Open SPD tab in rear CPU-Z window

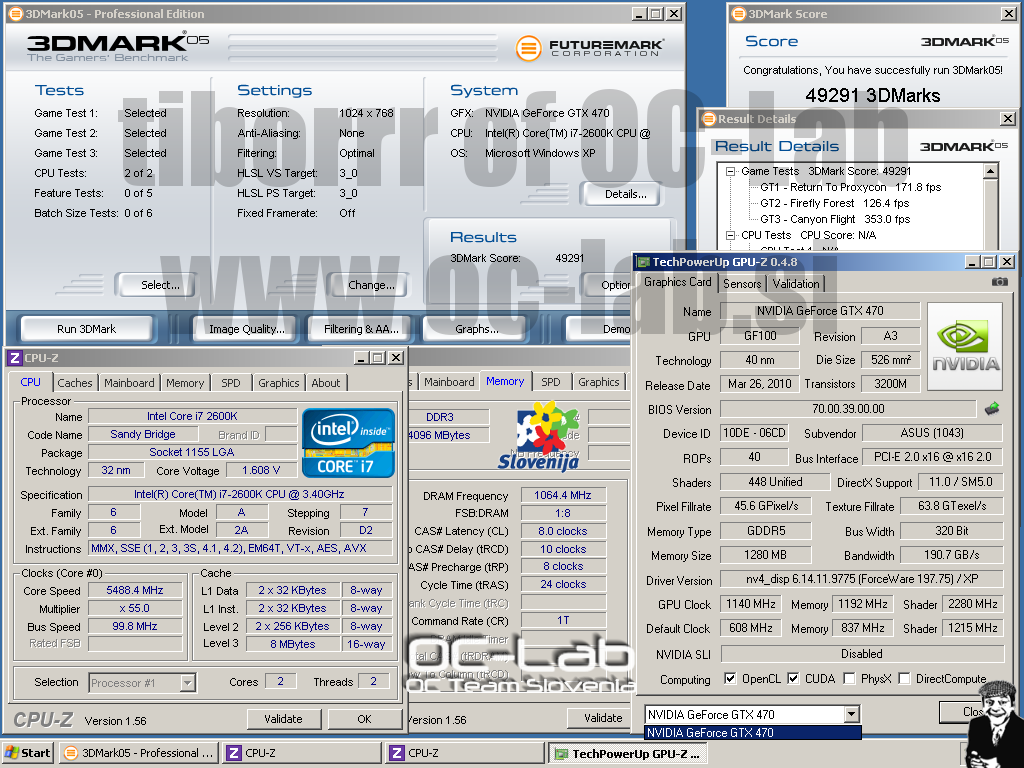click(x=551, y=382)
